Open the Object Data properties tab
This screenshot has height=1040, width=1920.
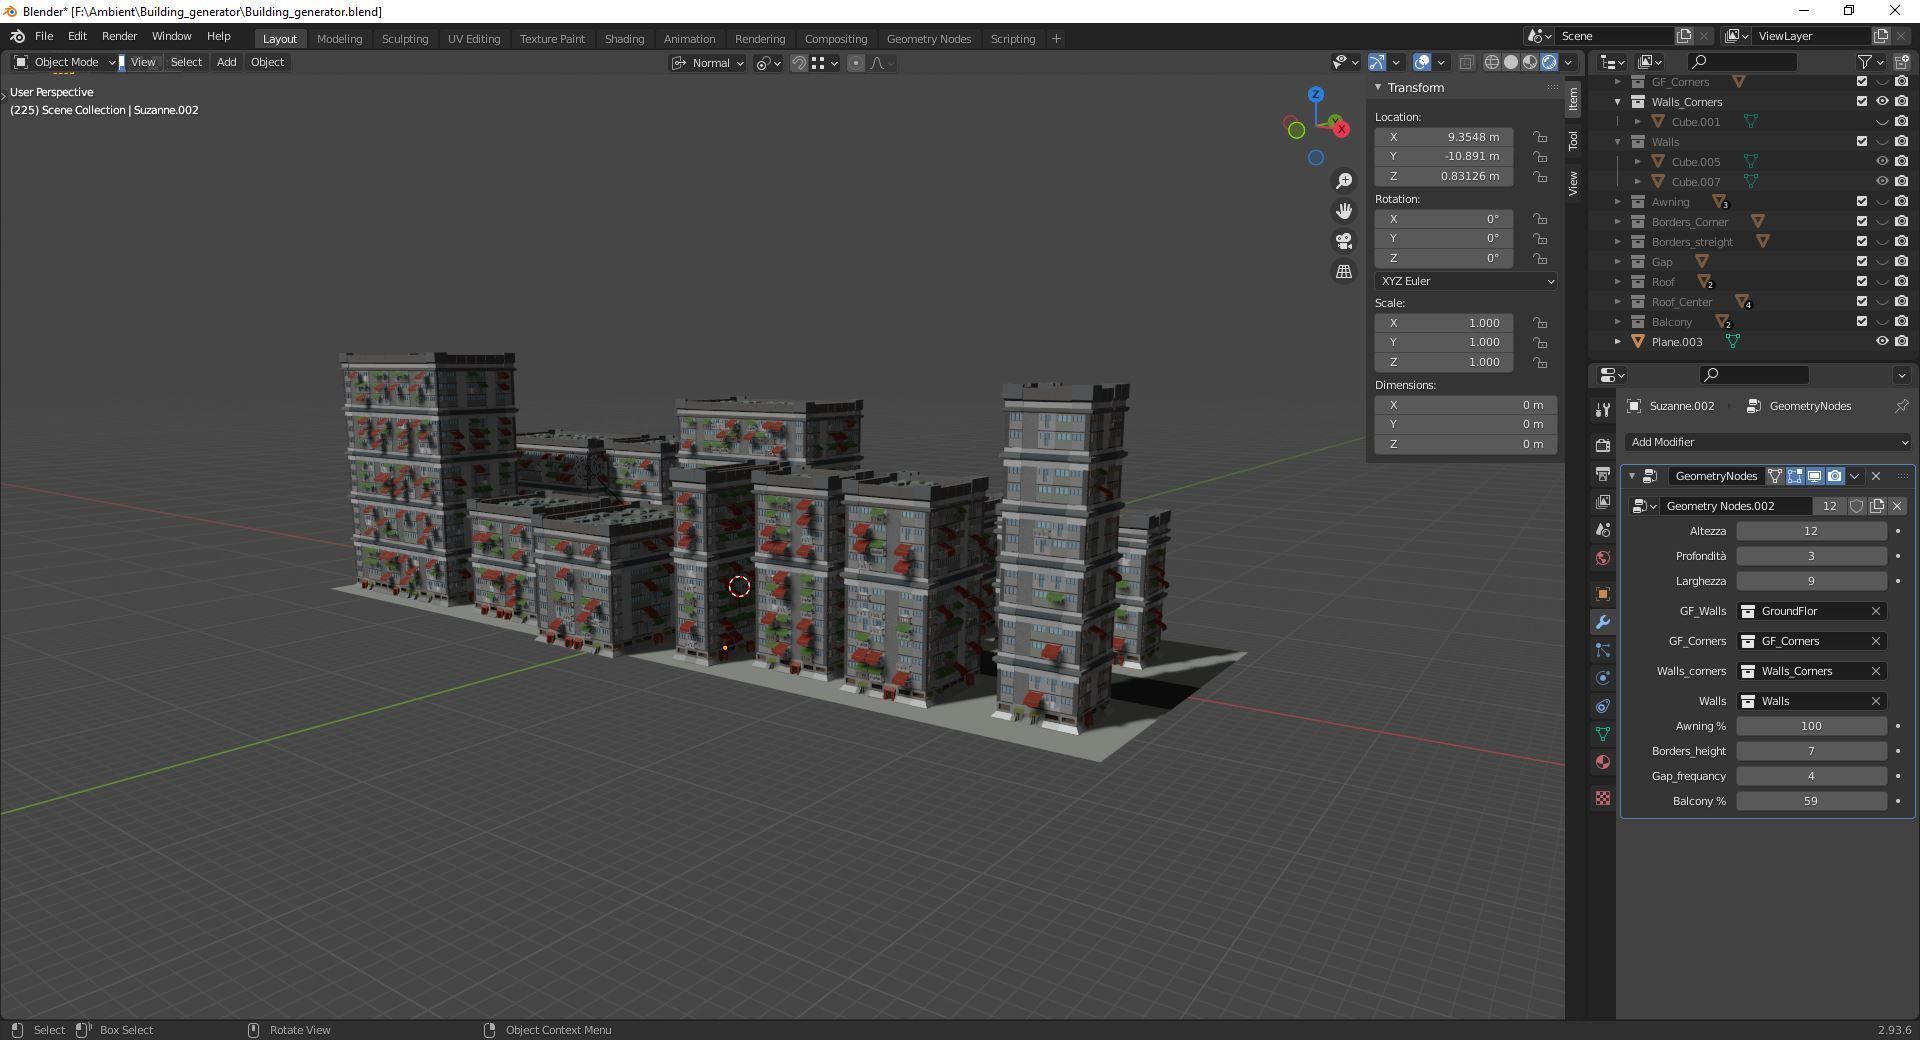click(1603, 734)
